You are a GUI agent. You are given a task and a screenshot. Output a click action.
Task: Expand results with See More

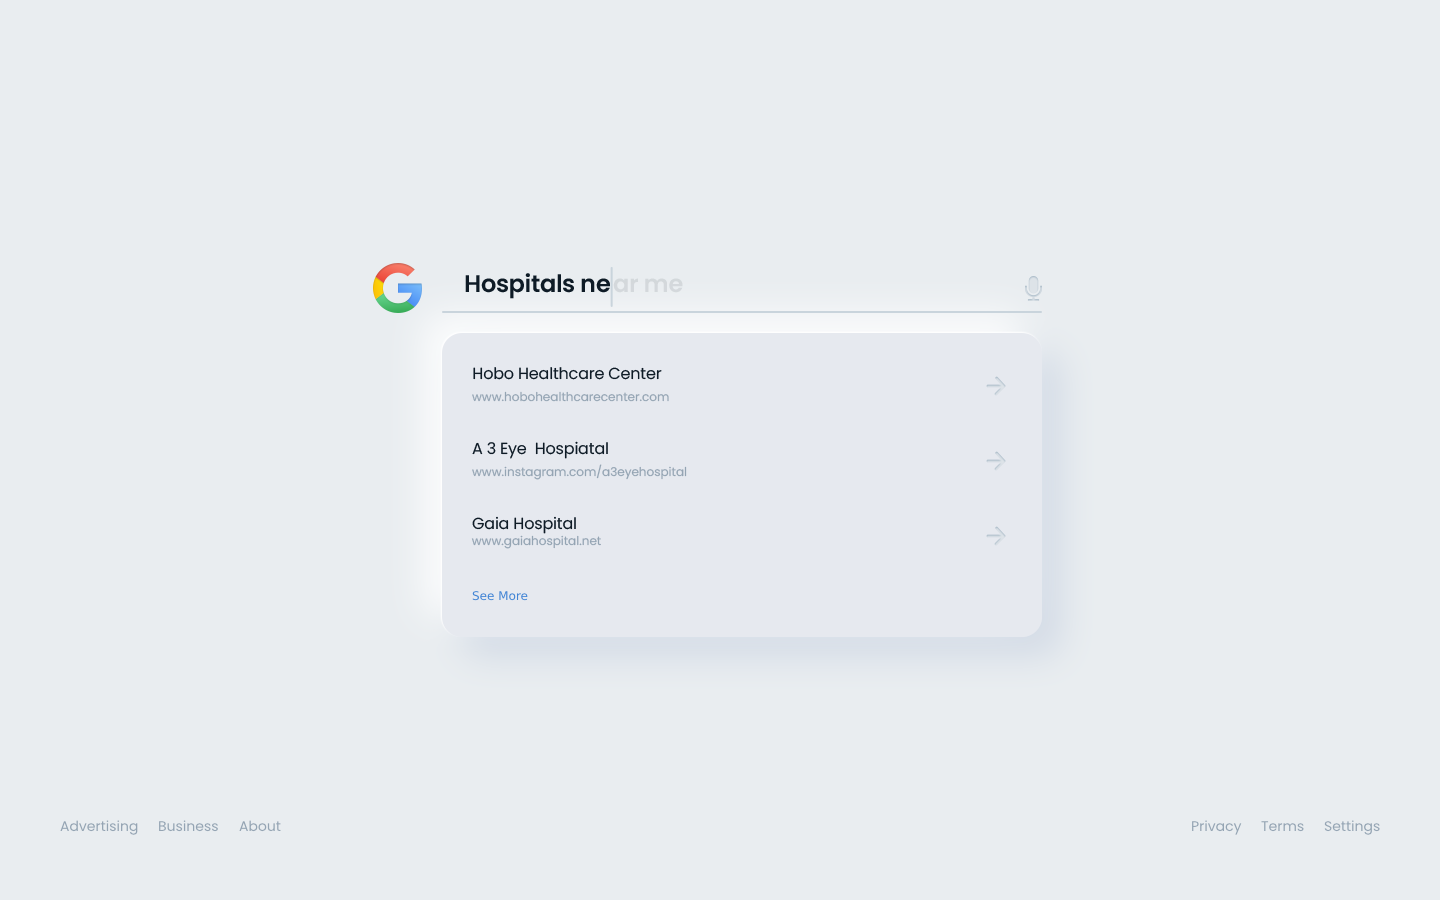(x=499, y=596)
